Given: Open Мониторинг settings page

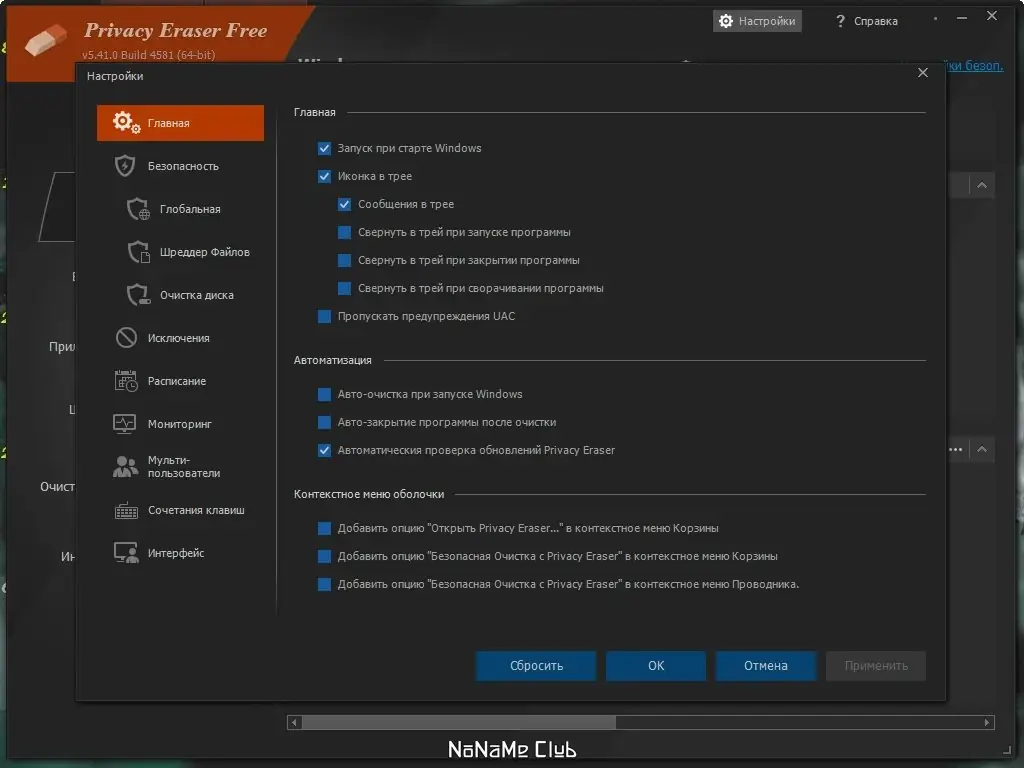Looking at the screenshot, I should [x=180, y=424].
